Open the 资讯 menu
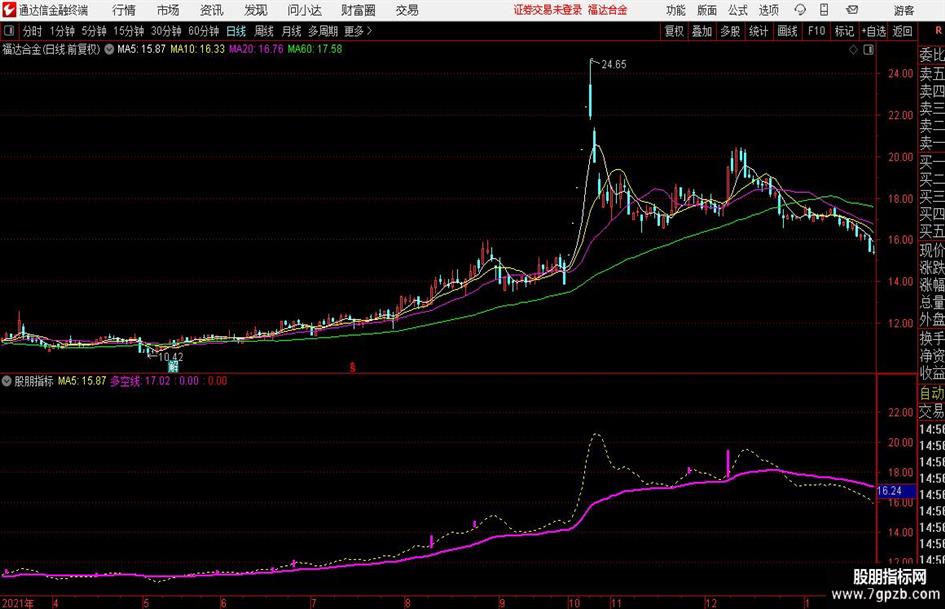Screen dimensions: 945x609 tap(212, 10)
